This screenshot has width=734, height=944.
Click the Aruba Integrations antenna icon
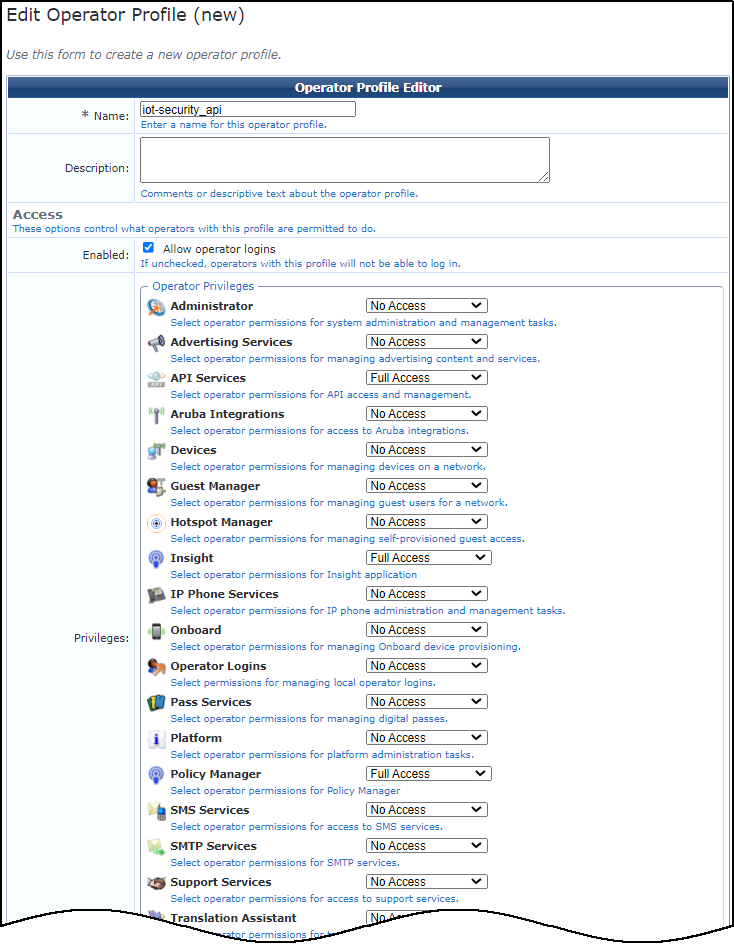point(156,415)
